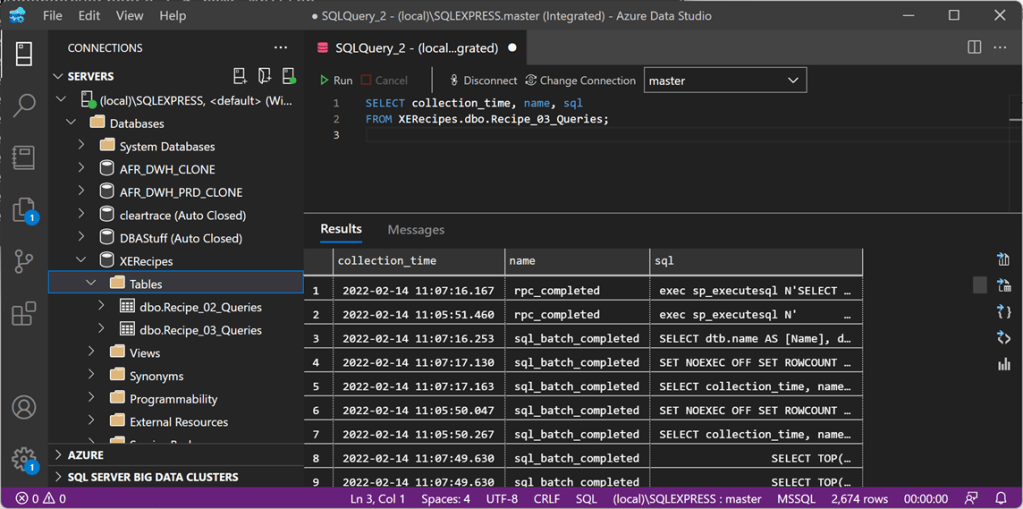1023x509 pixels.
Task: Open results chart viewer icon
Action: point(1003,364)
